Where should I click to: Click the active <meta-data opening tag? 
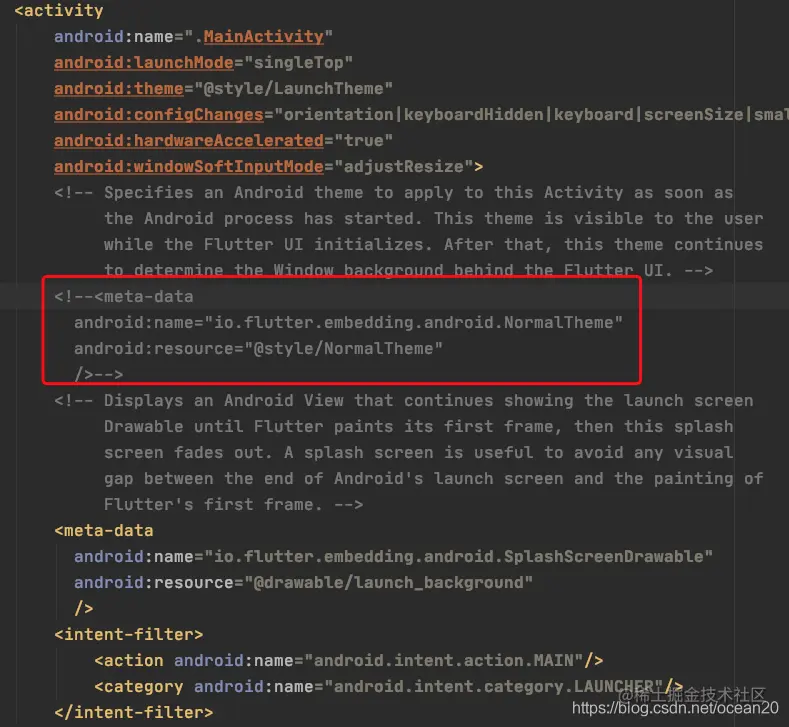tap(104, 531)
